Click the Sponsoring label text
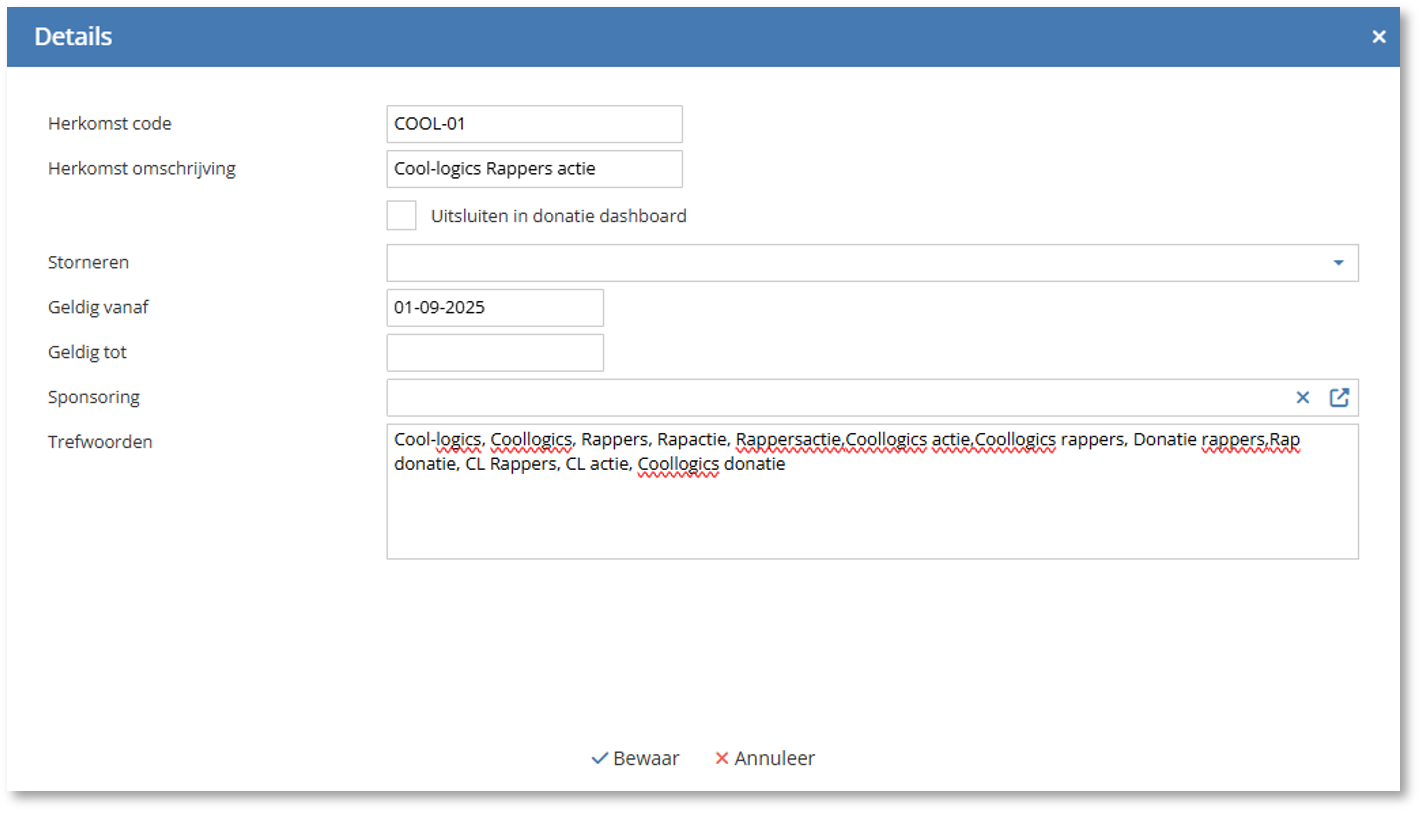The height and width of the screenshot is (820, 1421). coord(94,397)
